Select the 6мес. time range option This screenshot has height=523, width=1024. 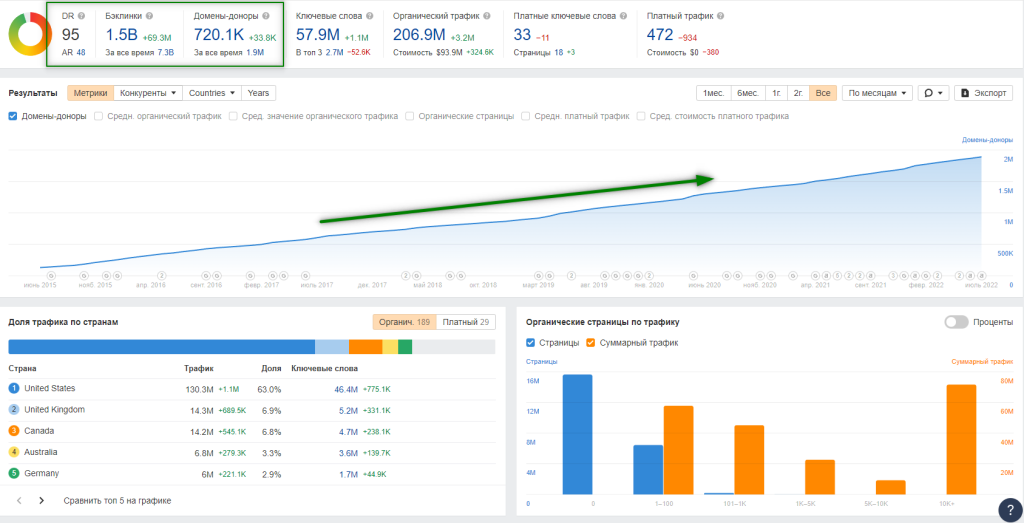[746, 93]
